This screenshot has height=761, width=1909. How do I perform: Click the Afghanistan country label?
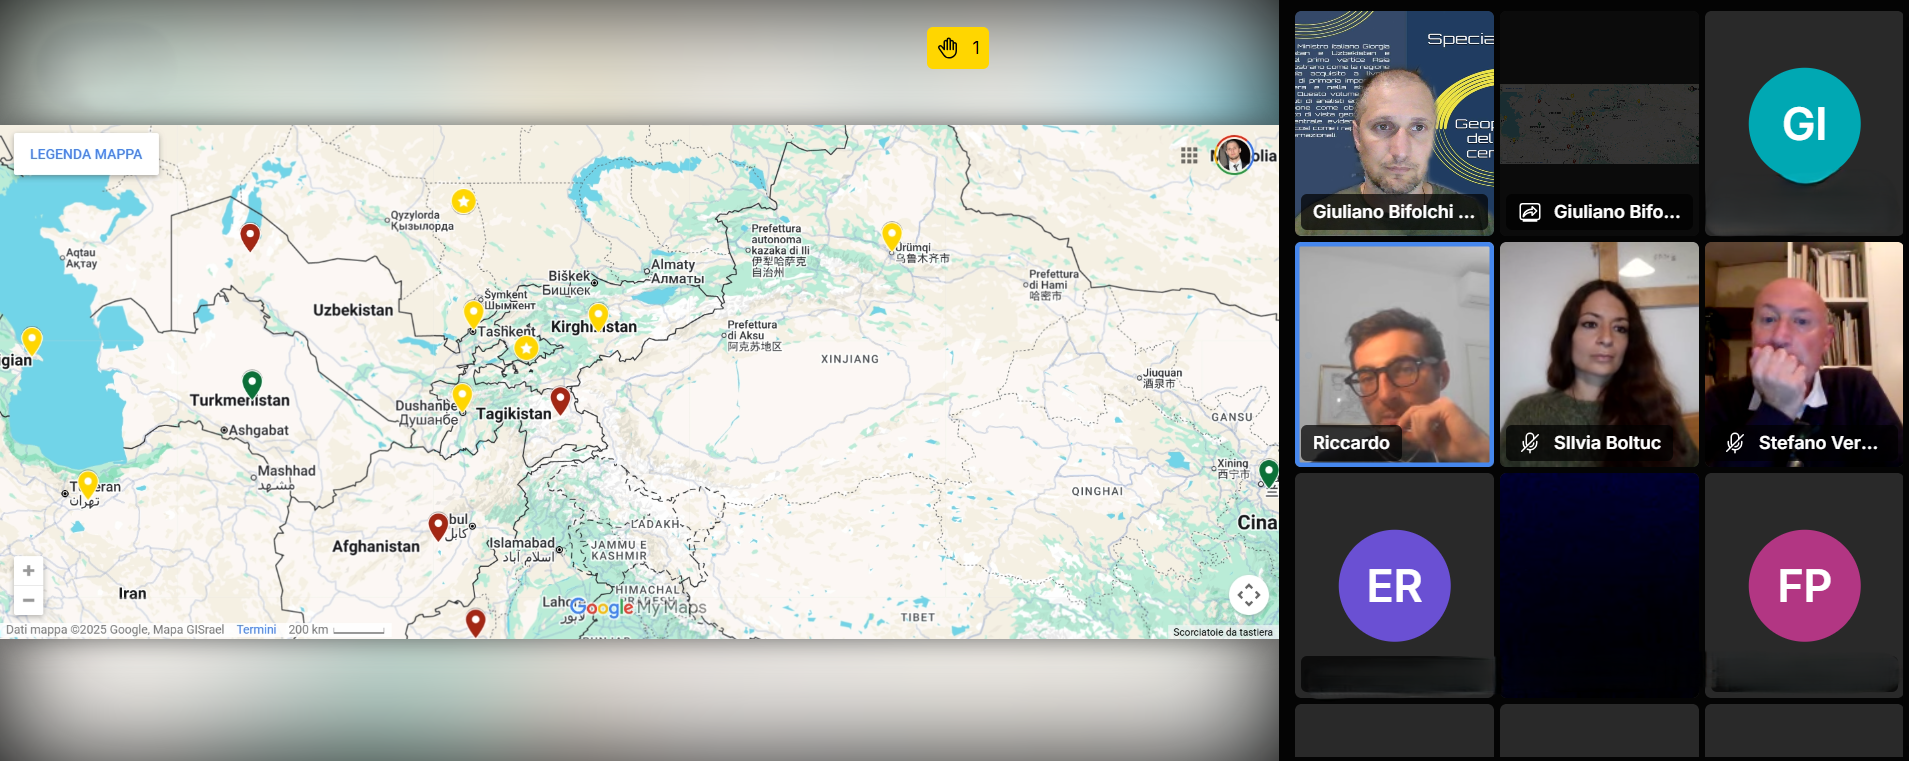(376, 546)
